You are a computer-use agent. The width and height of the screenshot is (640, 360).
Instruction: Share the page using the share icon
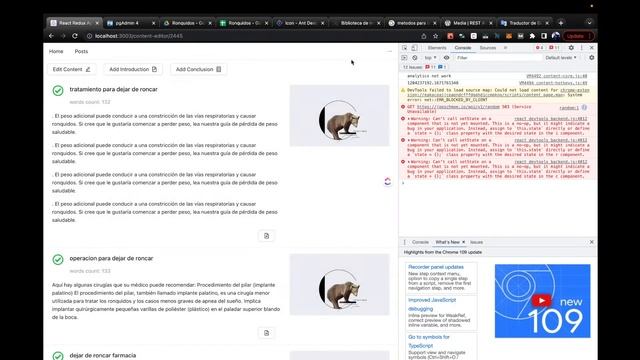pyautogui.click(x=424, y=36)
